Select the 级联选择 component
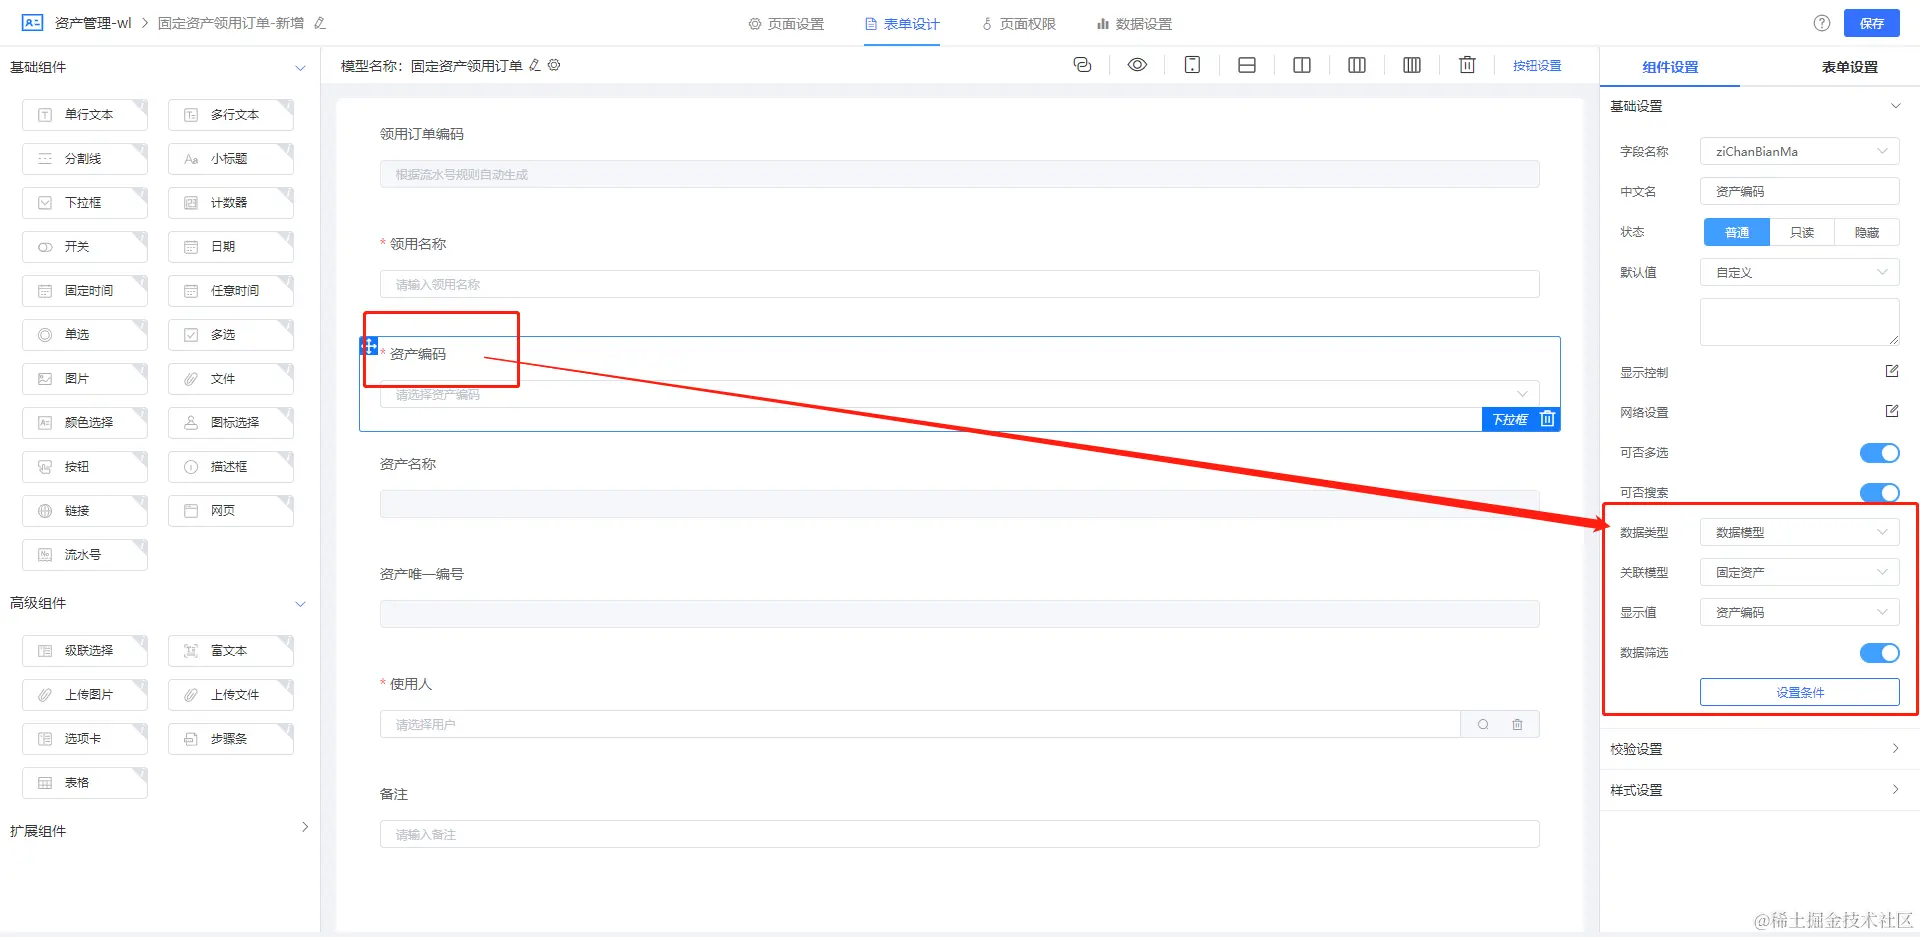The width and height of the screenshot is (1920, 937). 85,651
